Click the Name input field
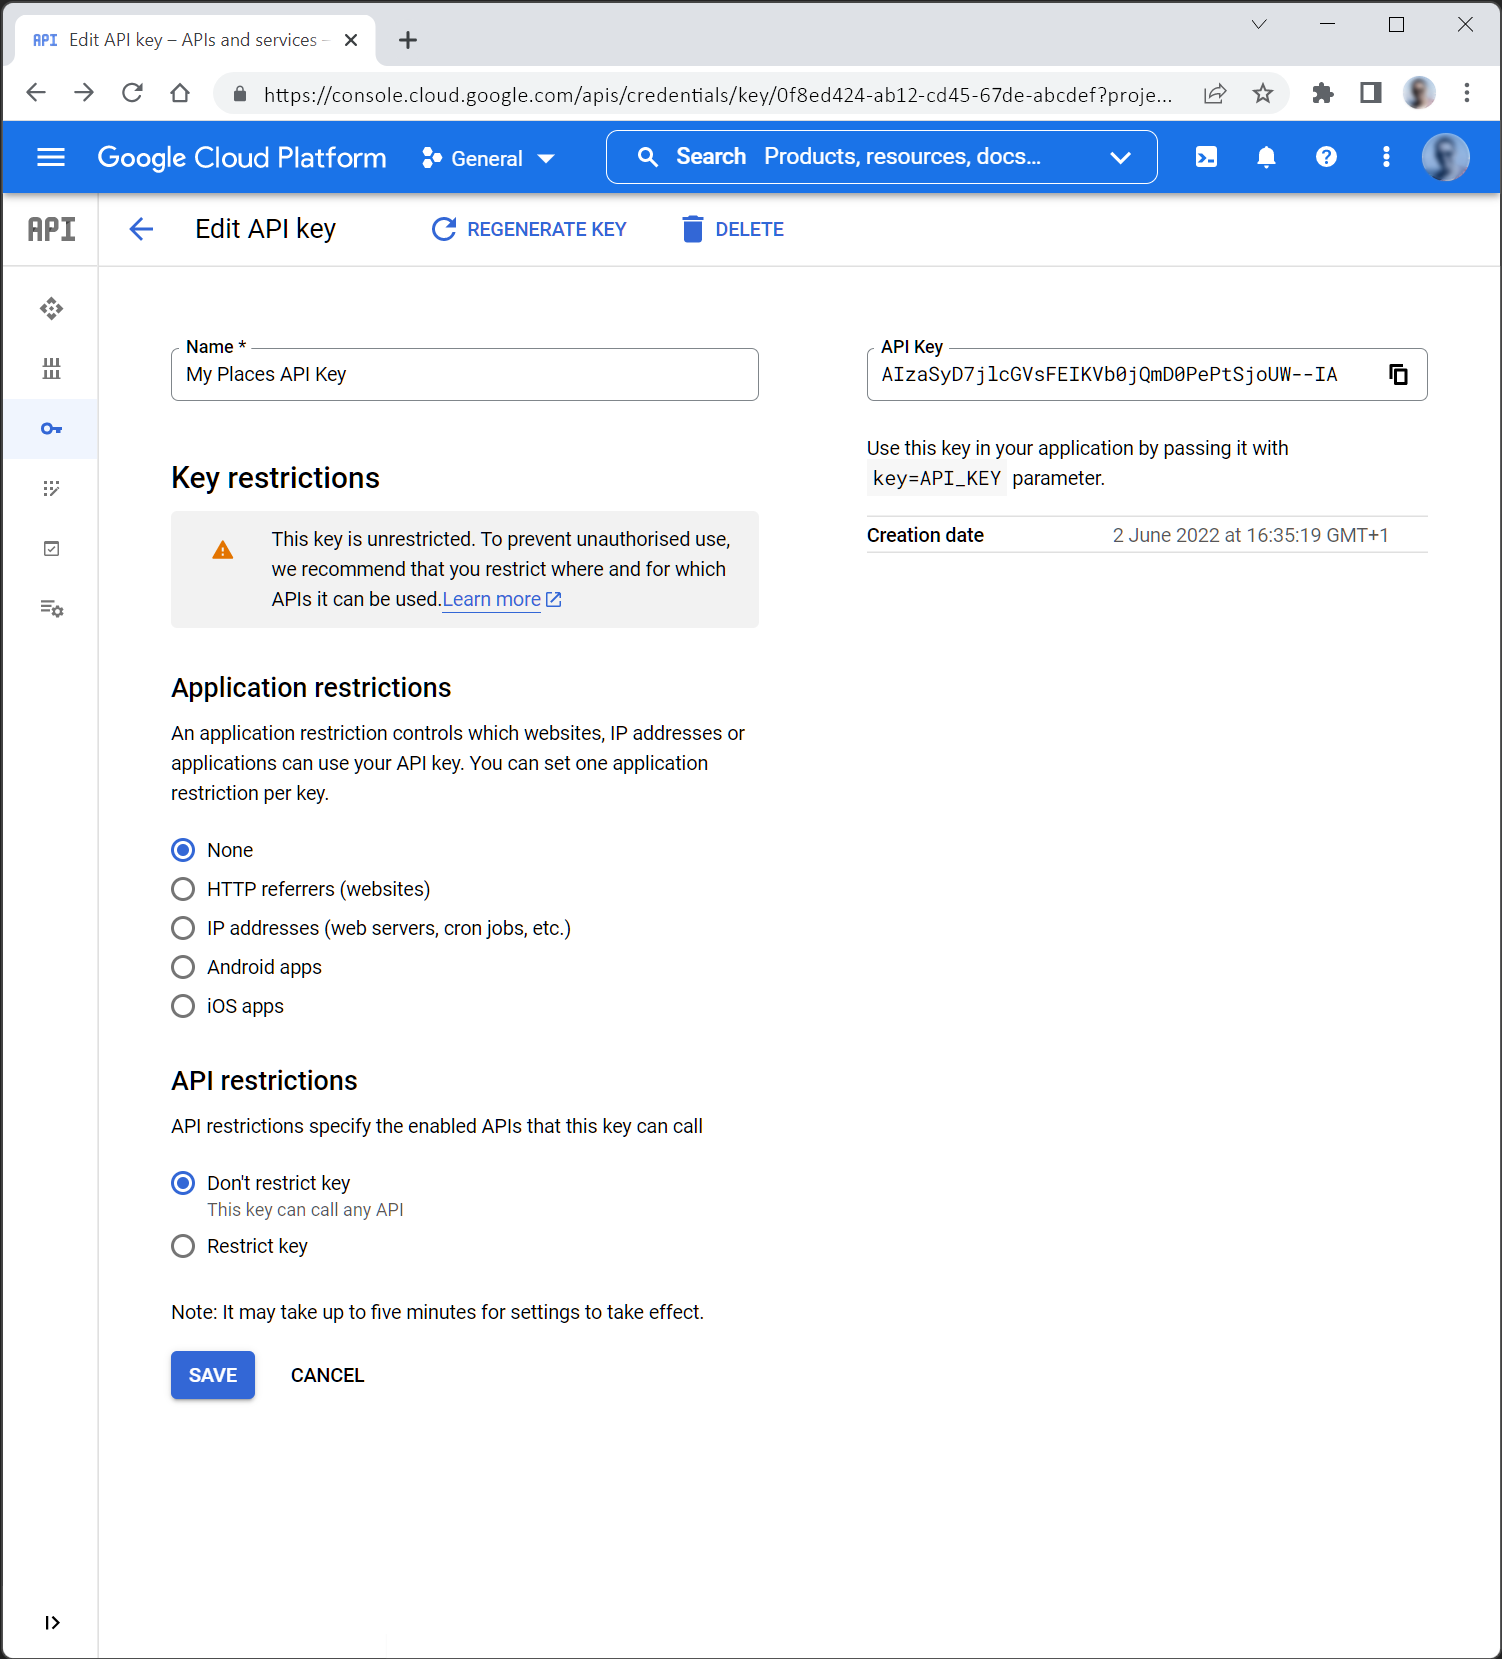Image resolution: width=1502 pixels, height=1659 pixels. point(464,375)
